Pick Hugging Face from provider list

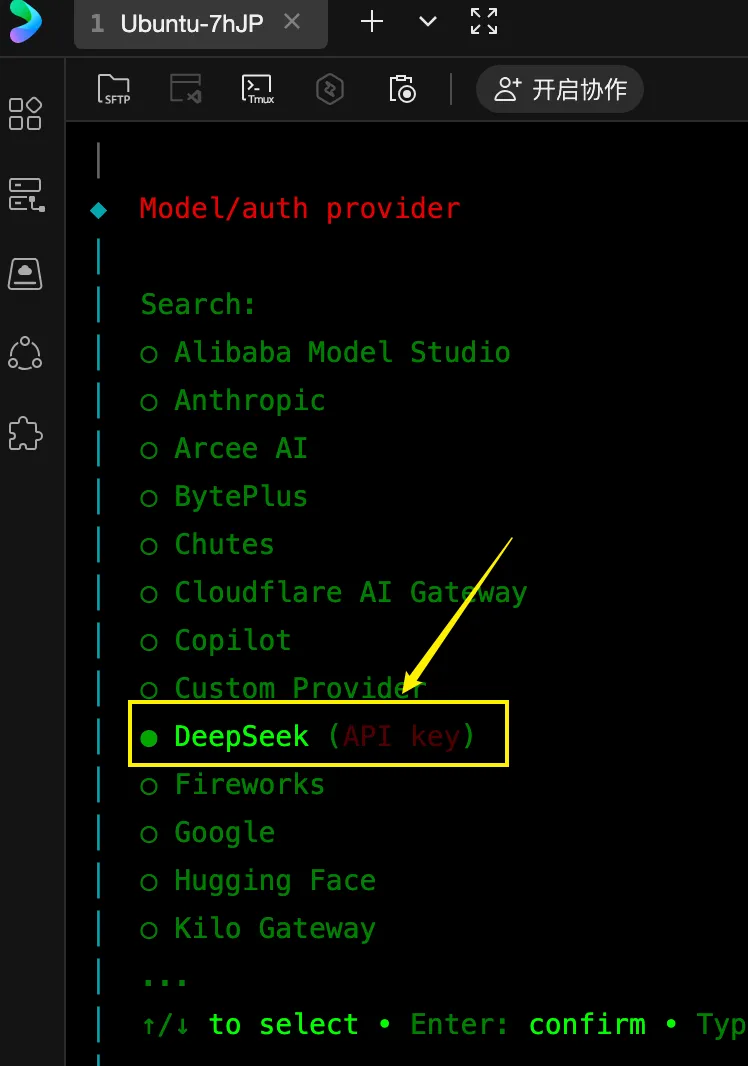point(274,881)
